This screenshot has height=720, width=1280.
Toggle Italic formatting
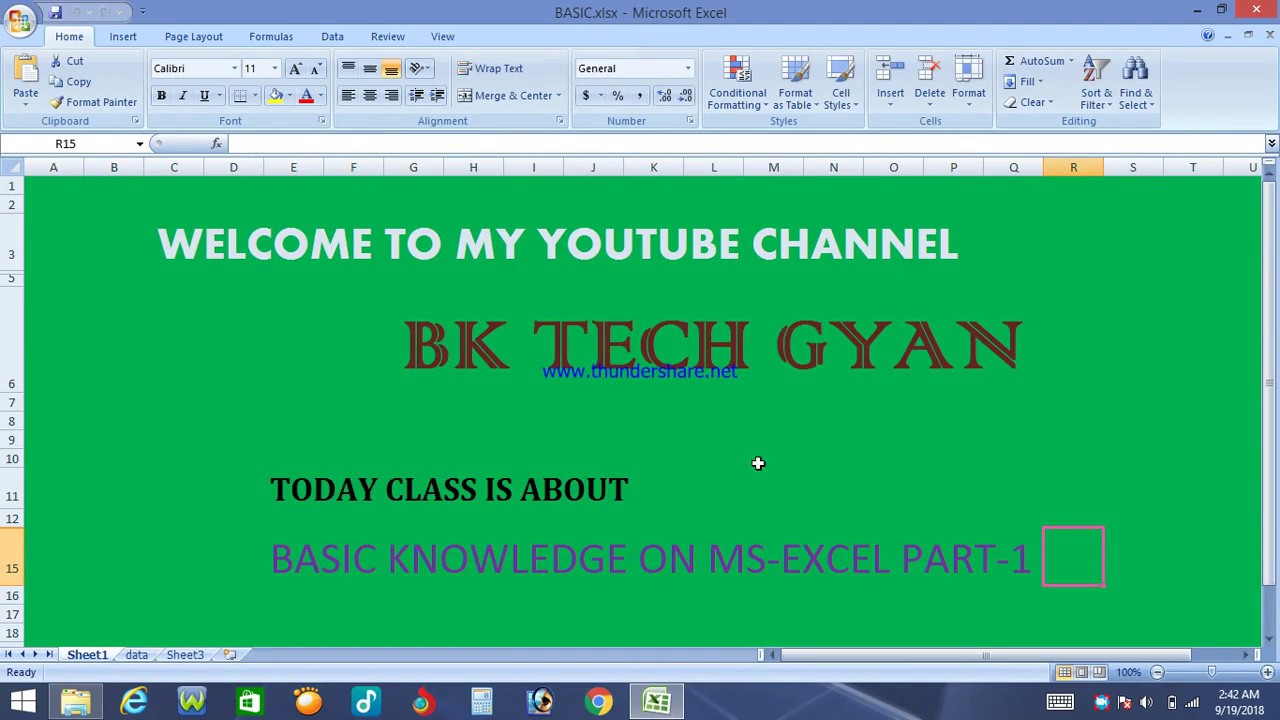coord(182,95)
